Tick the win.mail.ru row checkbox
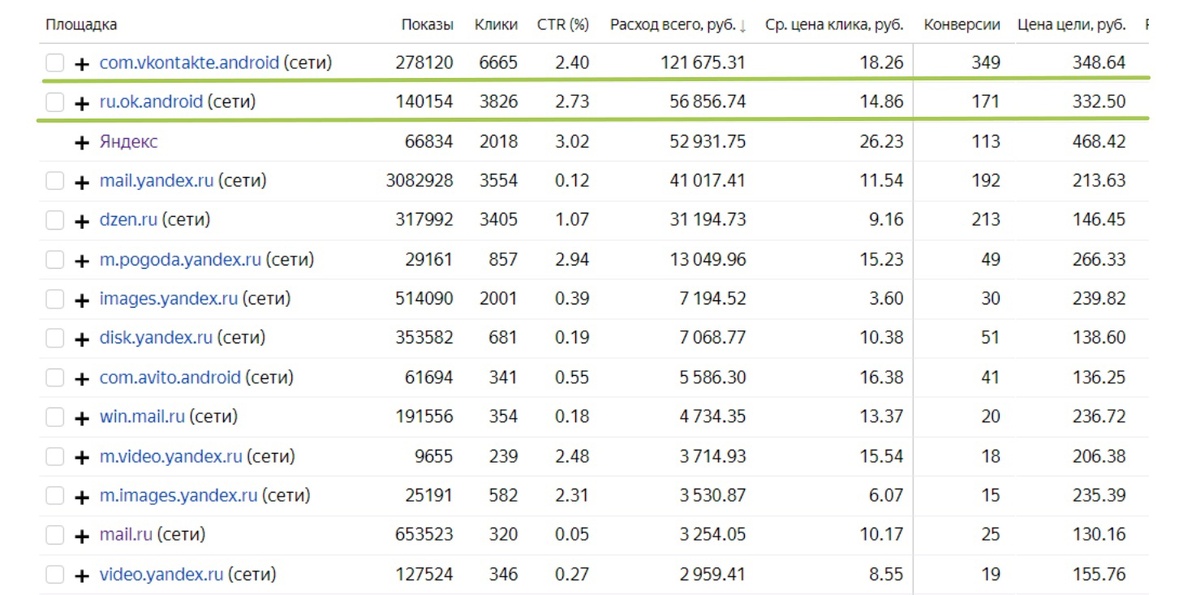The height and width of the screenshot is (595, 1200). 55,417
